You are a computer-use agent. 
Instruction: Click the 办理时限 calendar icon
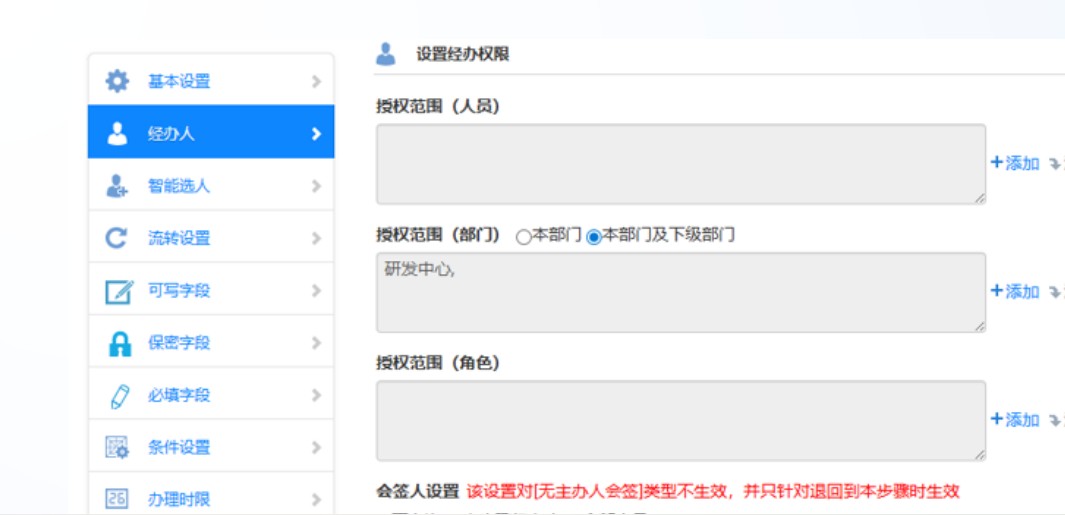118,498
